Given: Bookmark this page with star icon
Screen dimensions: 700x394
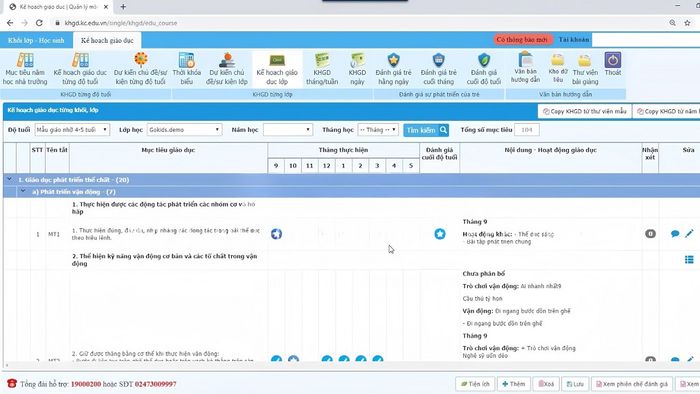Looking at the screenshot, I should tap(687, 23).
